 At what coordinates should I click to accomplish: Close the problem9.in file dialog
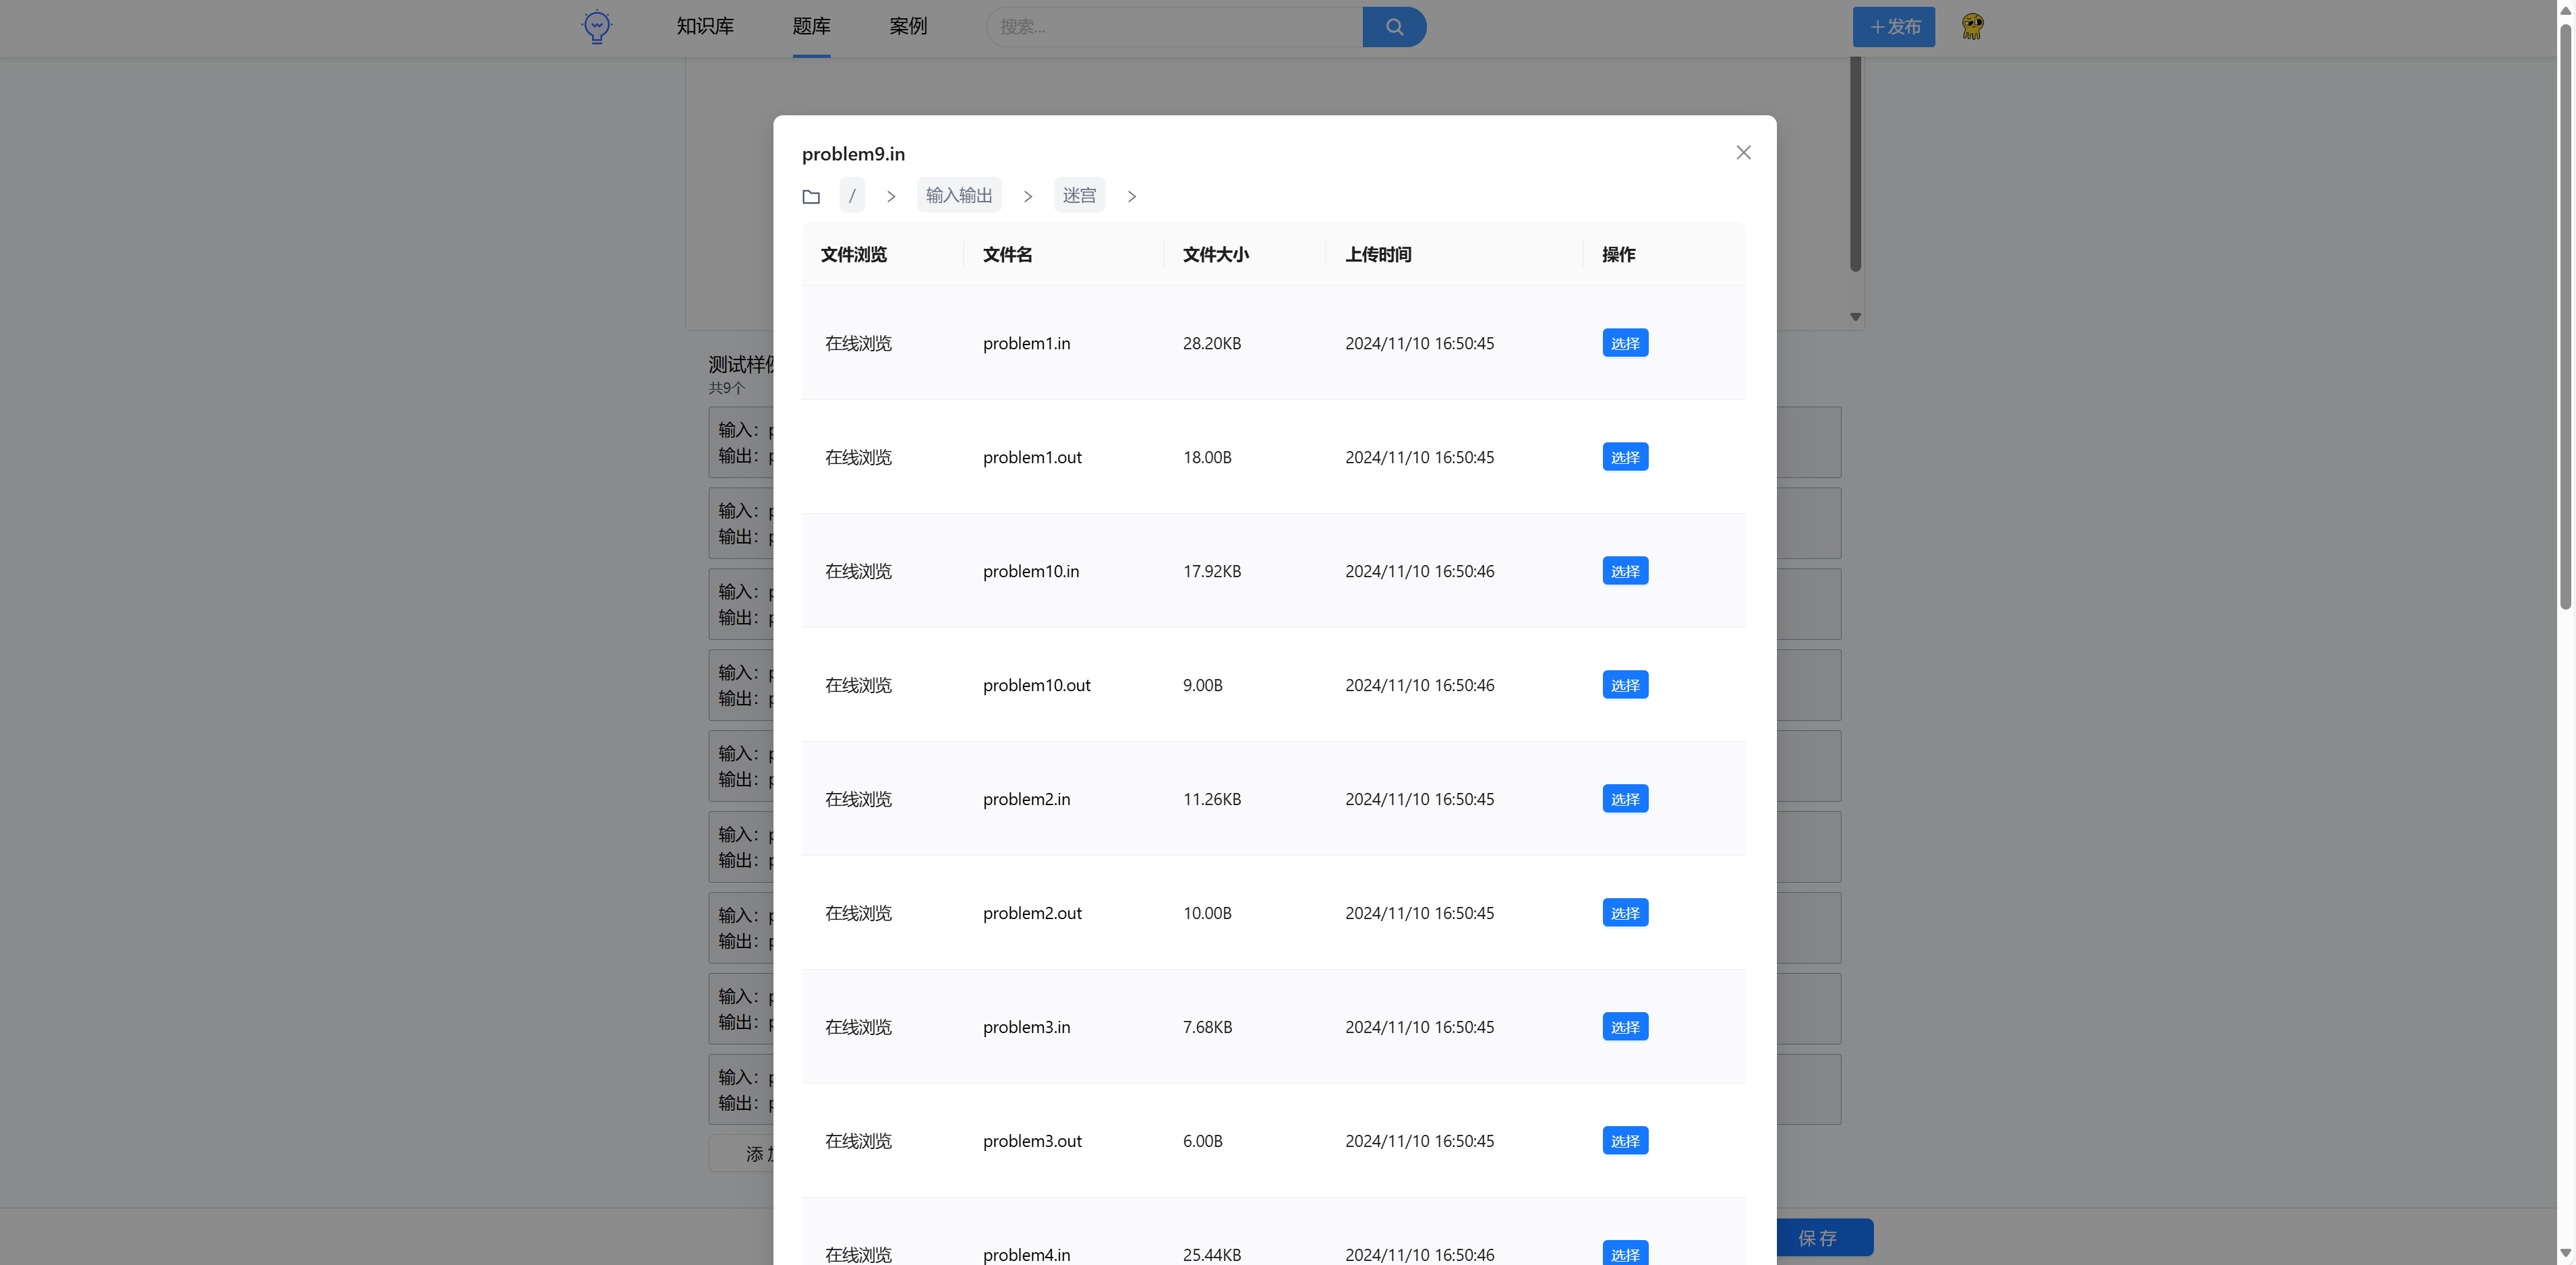pyautogui.click(x=1743, y=153)
